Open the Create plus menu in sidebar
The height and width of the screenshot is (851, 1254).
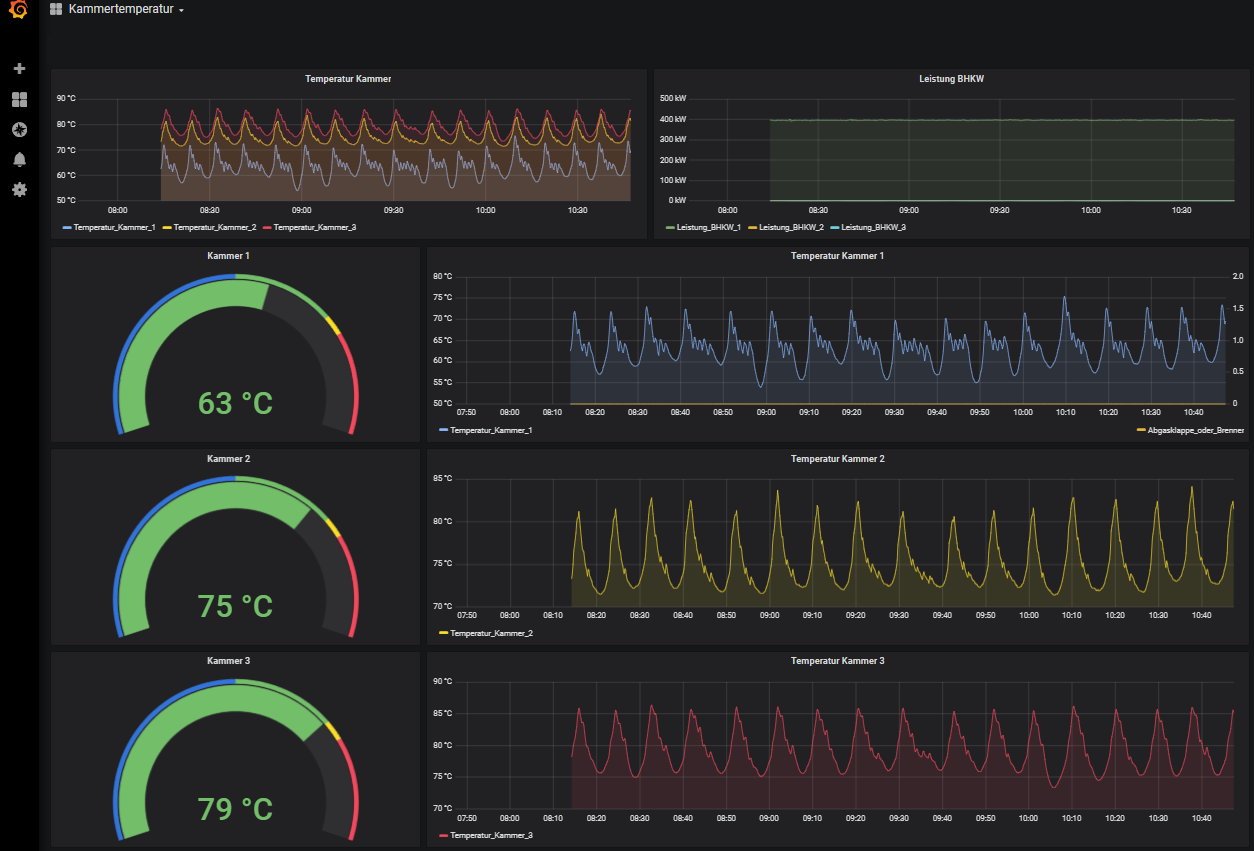pos(19,69)
